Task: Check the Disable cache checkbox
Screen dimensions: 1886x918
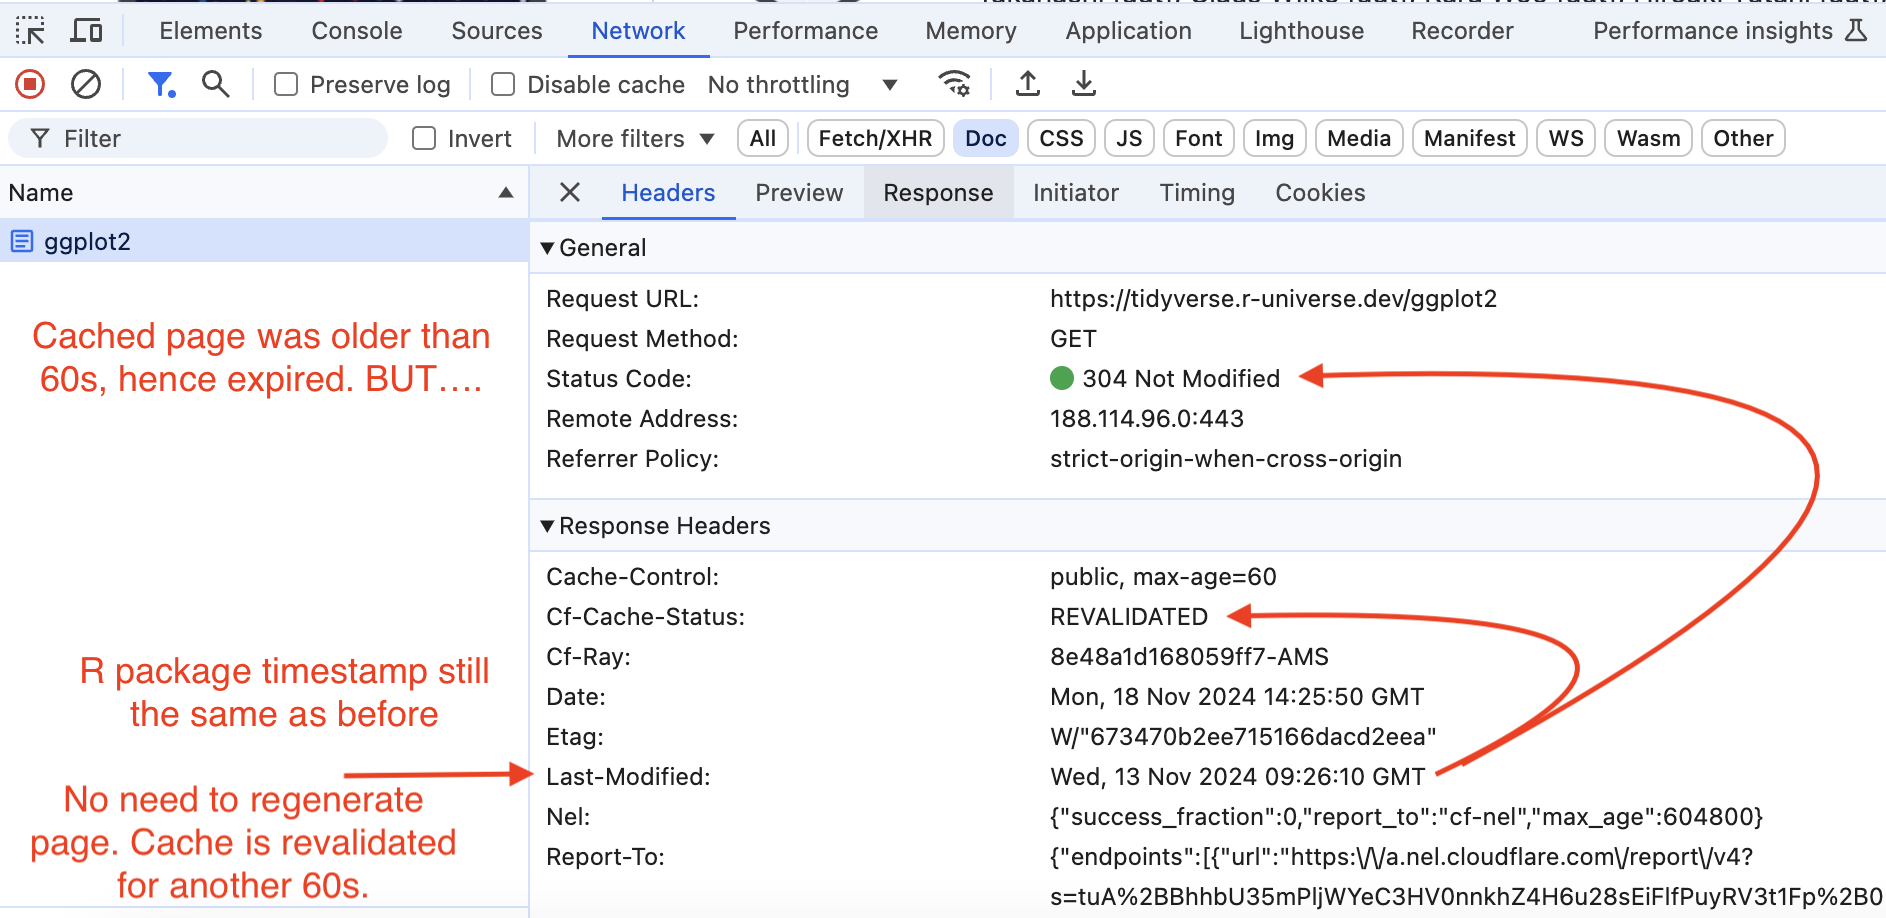Action: click(x=503, y=85)
